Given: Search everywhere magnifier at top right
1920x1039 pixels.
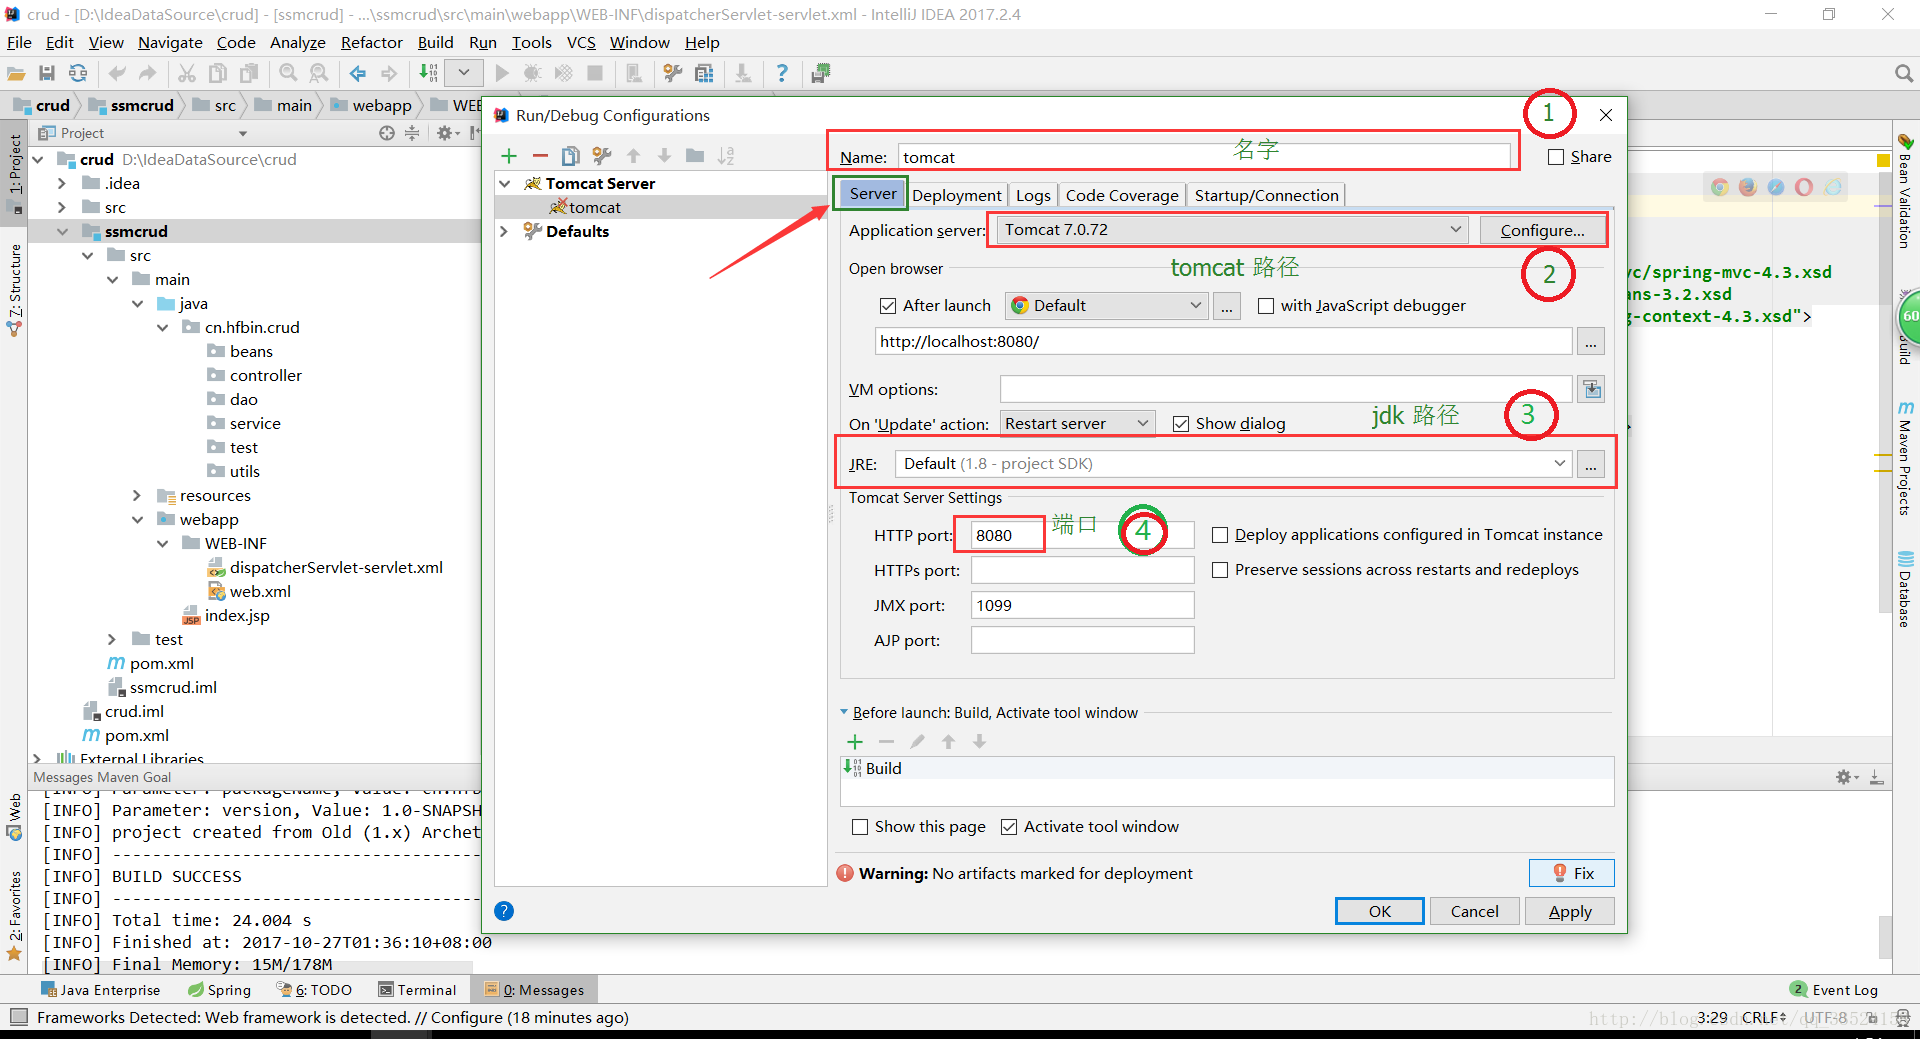Looking at the screenshot, I should [x=1904, y=73].
